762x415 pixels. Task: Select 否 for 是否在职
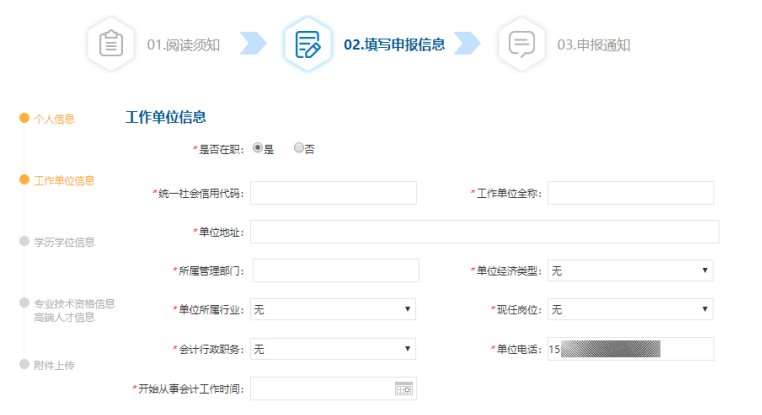pos(298,148)
